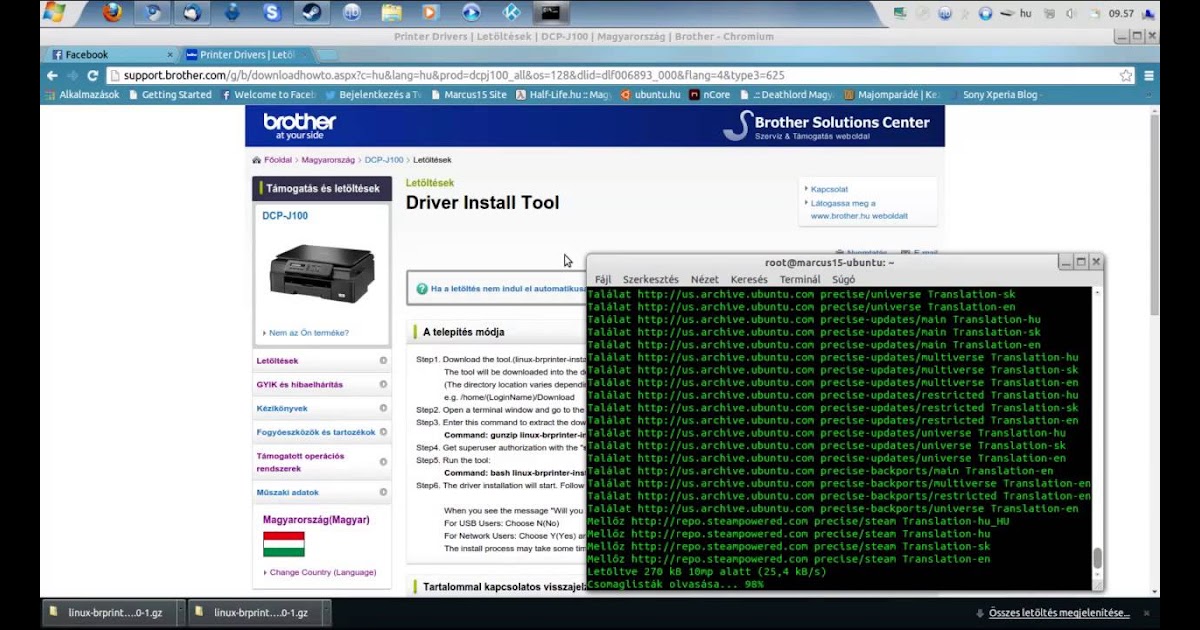Click the 09.57 clock in tray
1200x630 pixels.
coord(1121,13)
